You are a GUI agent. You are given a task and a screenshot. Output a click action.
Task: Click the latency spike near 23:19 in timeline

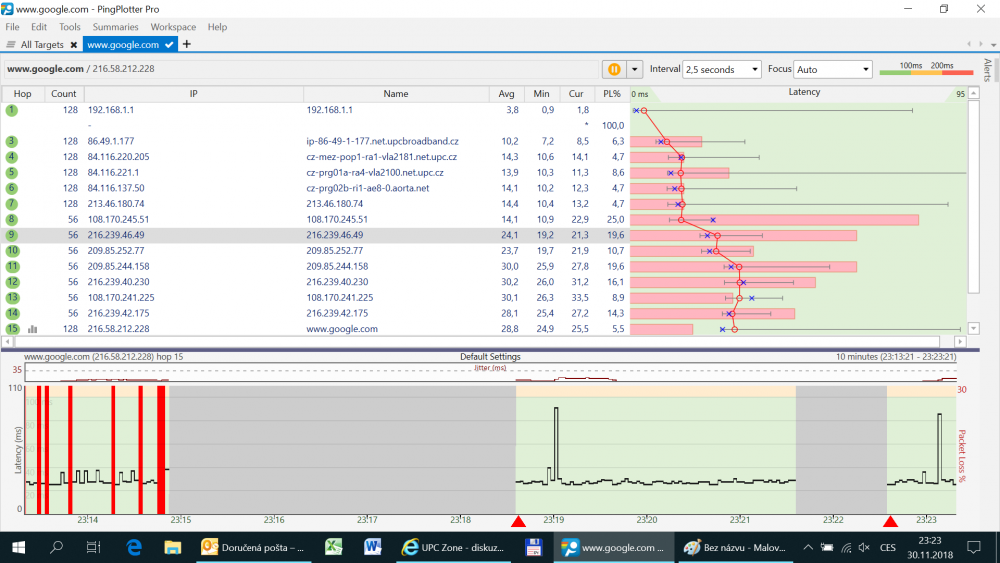[x=555, y=443]
